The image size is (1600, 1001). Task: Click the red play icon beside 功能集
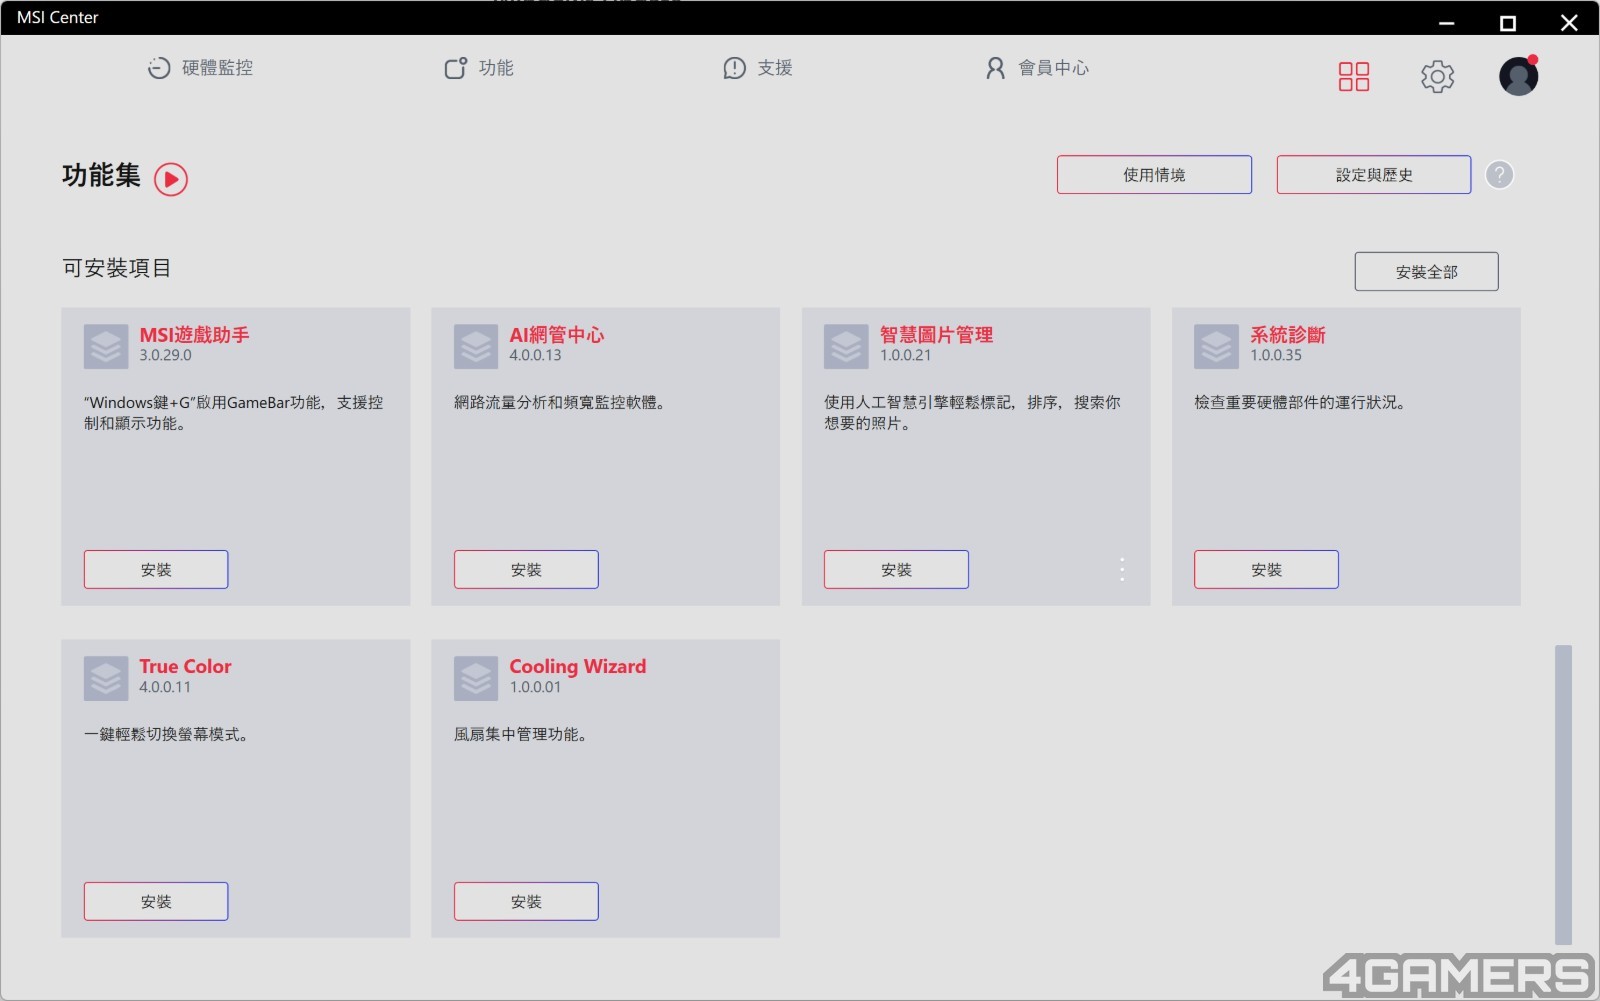click(171, 179)
